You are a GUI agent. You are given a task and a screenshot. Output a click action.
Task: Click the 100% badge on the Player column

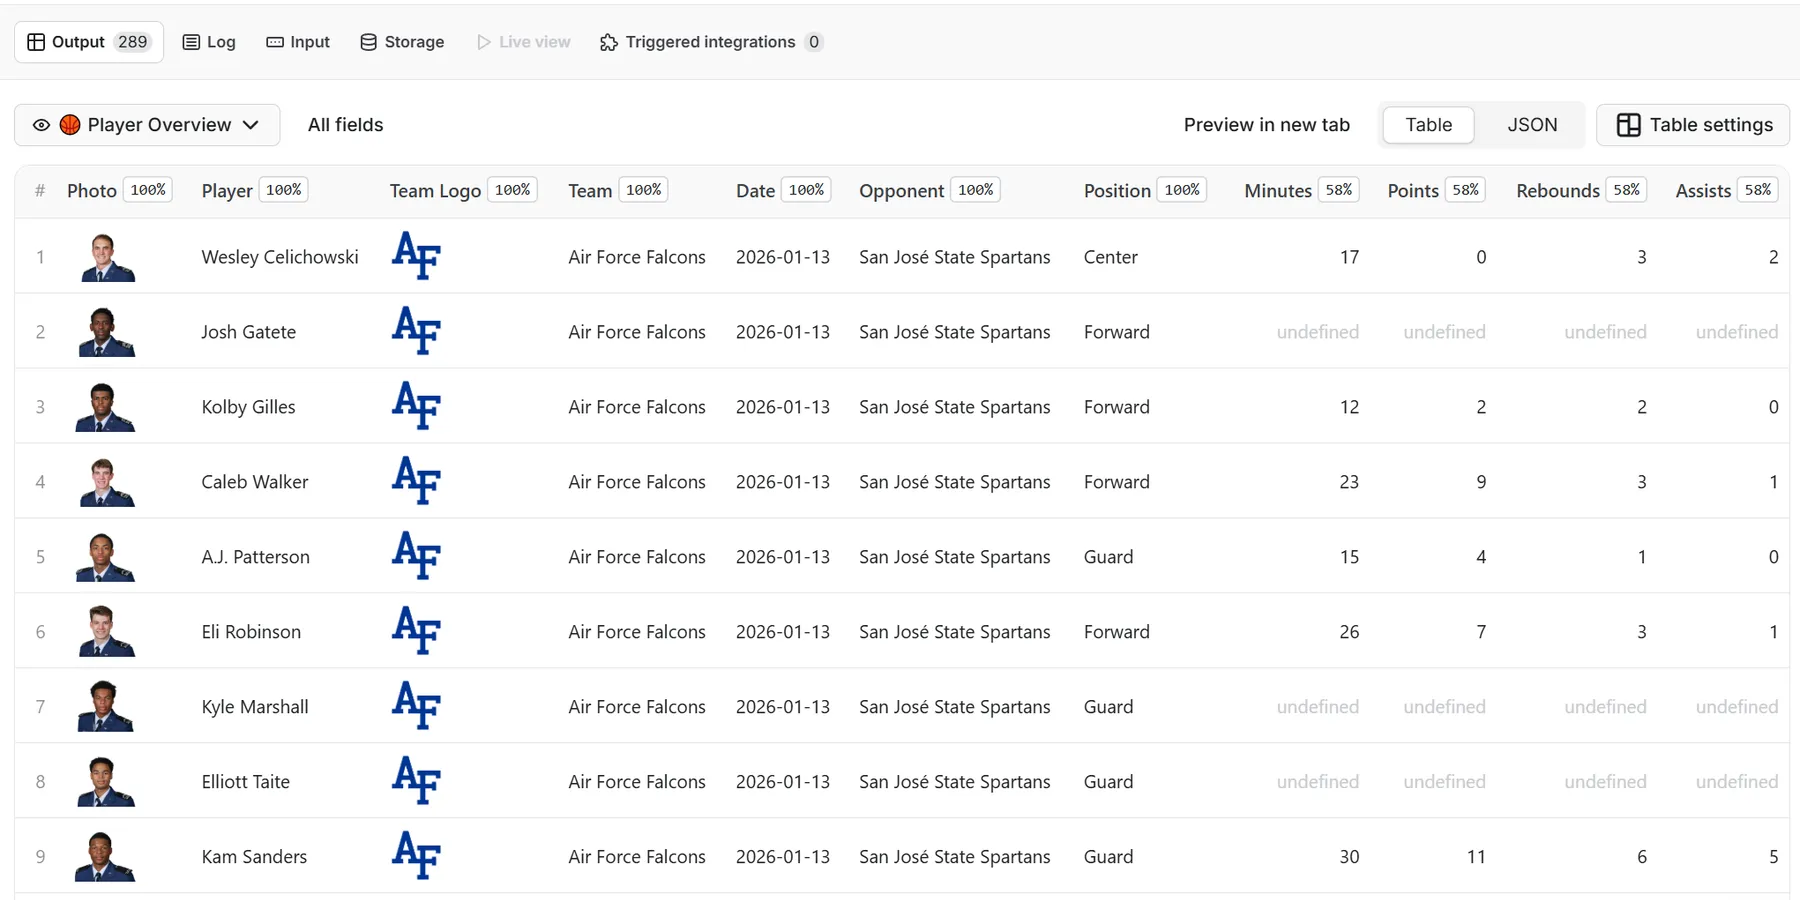coord(283,189)
